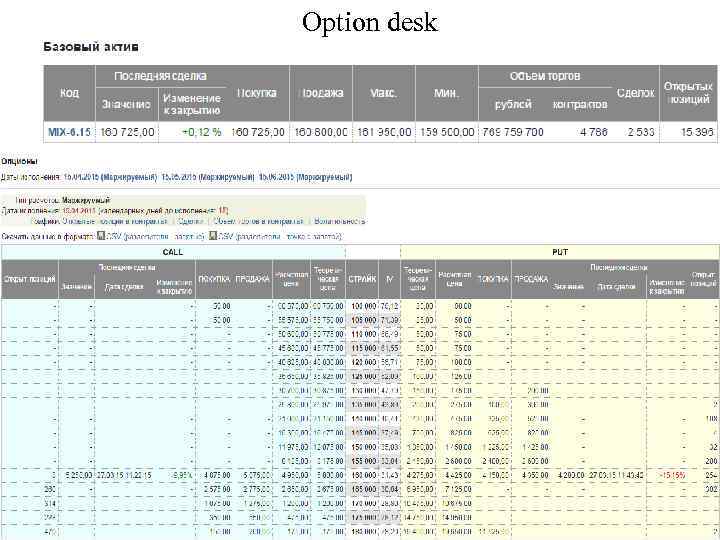Click the 105 000 strike cell
This screenshot has height=540, width=720.
[x=364, y=320]
